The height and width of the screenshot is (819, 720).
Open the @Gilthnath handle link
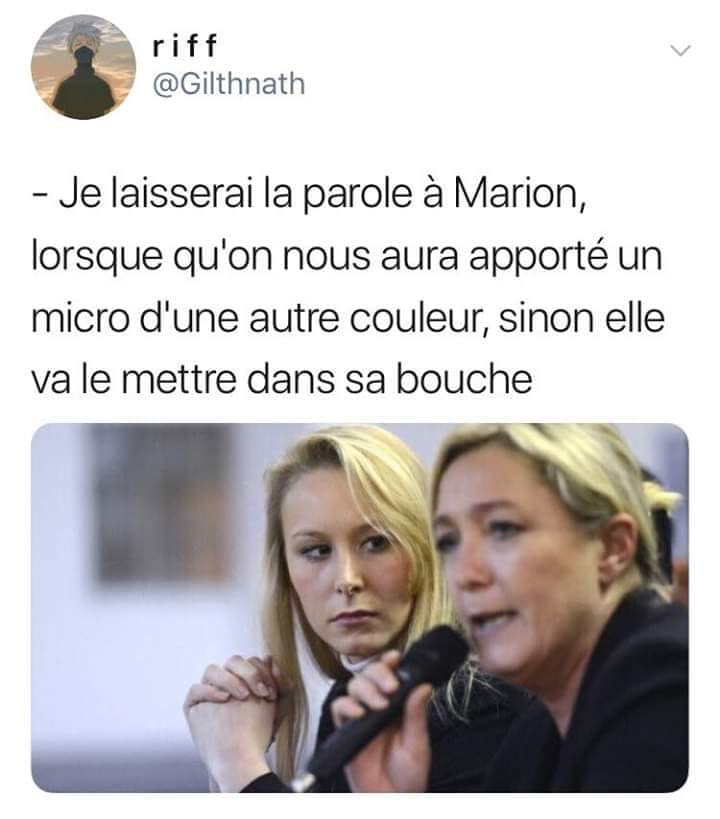pyautogui.click(x=228, y=84)
